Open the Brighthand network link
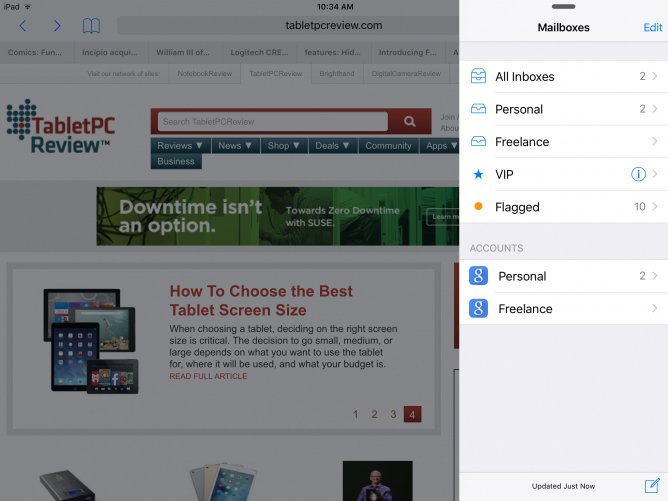The height and width of the screenshot is (501, 668). coord(337,74)
